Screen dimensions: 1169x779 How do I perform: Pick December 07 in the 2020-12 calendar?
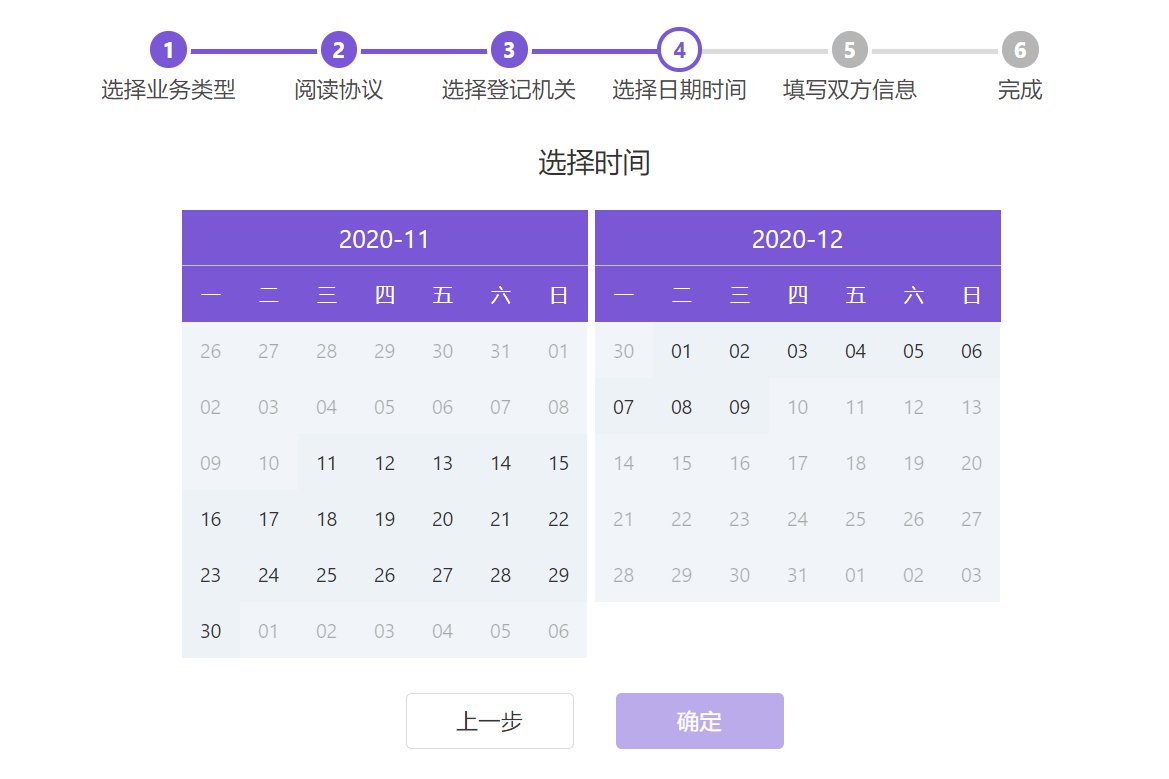(623, 407)
